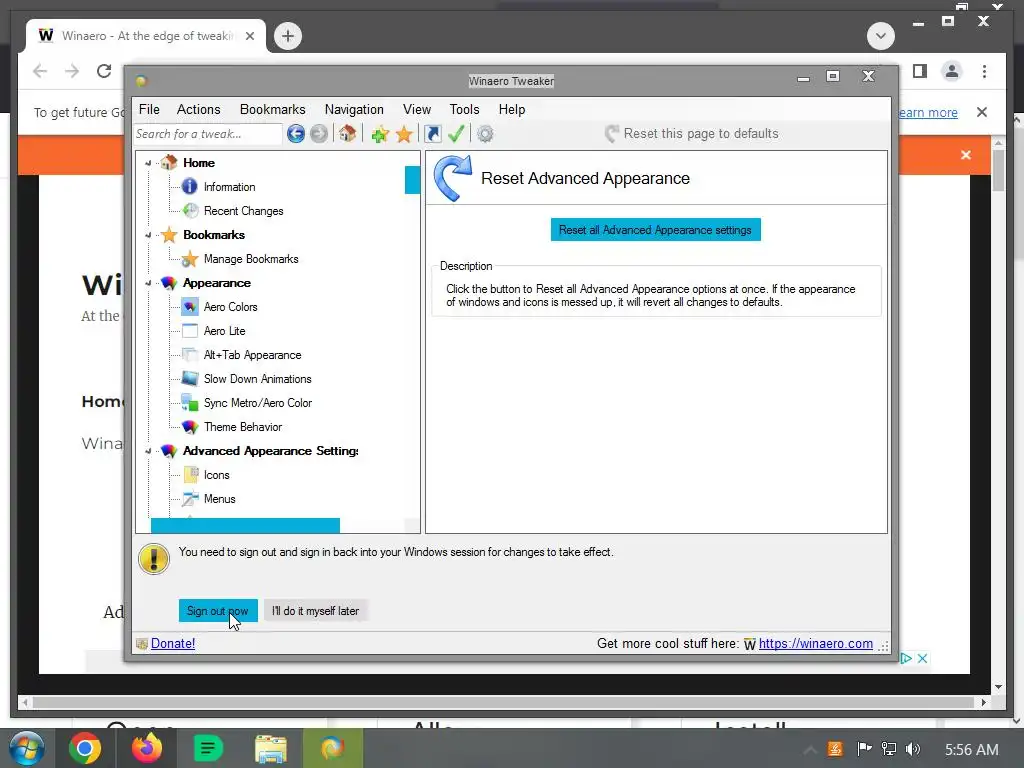The width and height of the screenshot is (1024, 768).
Task: Show hidden system tray icons arrow
Action: click(x=810, y=750)
